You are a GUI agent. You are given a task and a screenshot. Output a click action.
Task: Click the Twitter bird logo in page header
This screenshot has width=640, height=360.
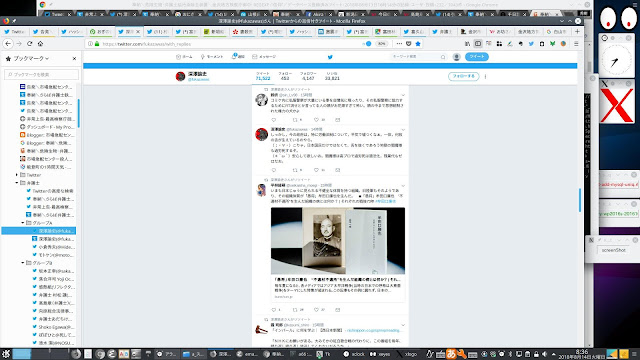point(330,57)
